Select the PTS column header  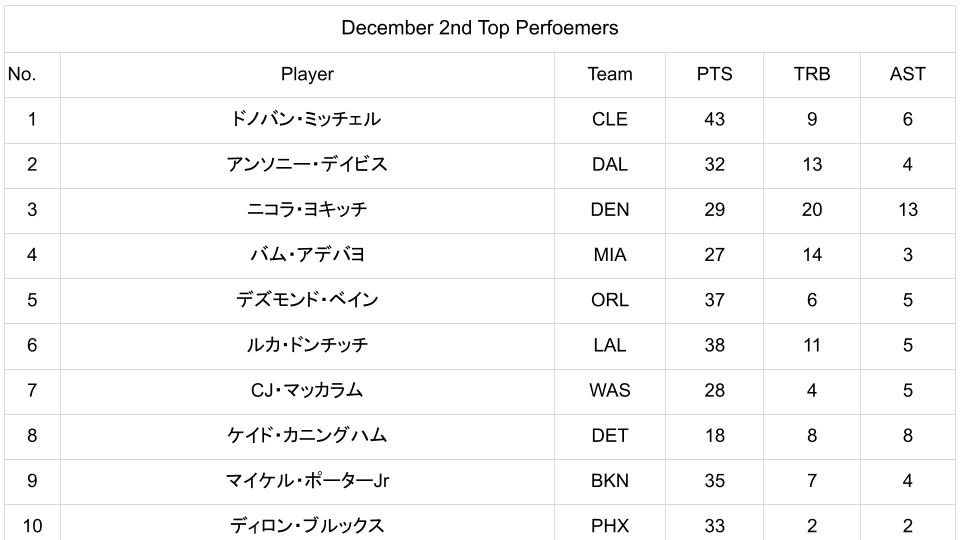[714, 74]
